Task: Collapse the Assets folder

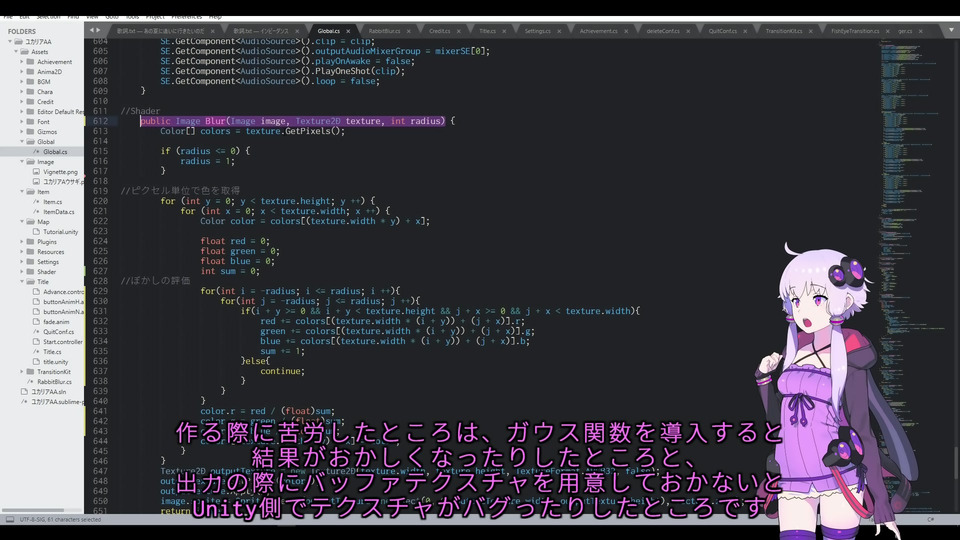Action: 16,51
